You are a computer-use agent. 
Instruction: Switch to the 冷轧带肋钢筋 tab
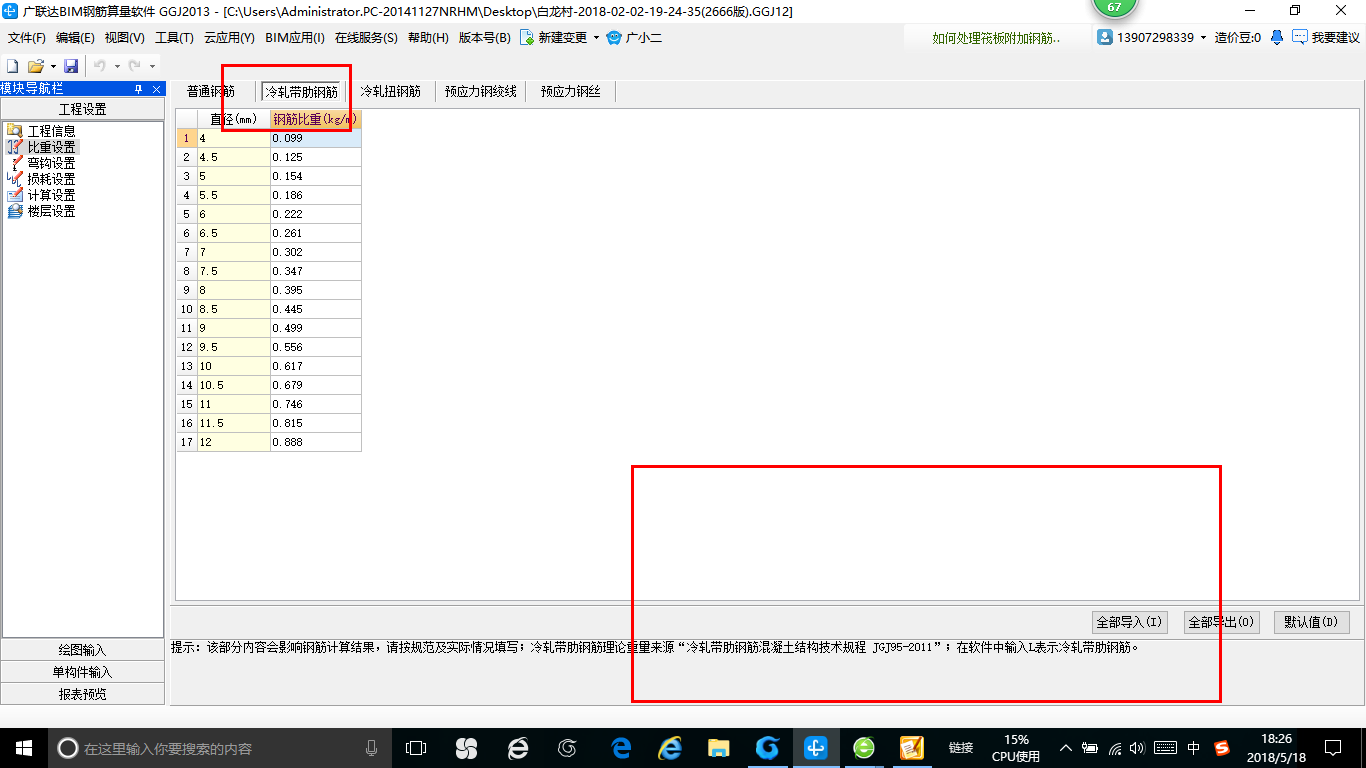click(301, 92)
